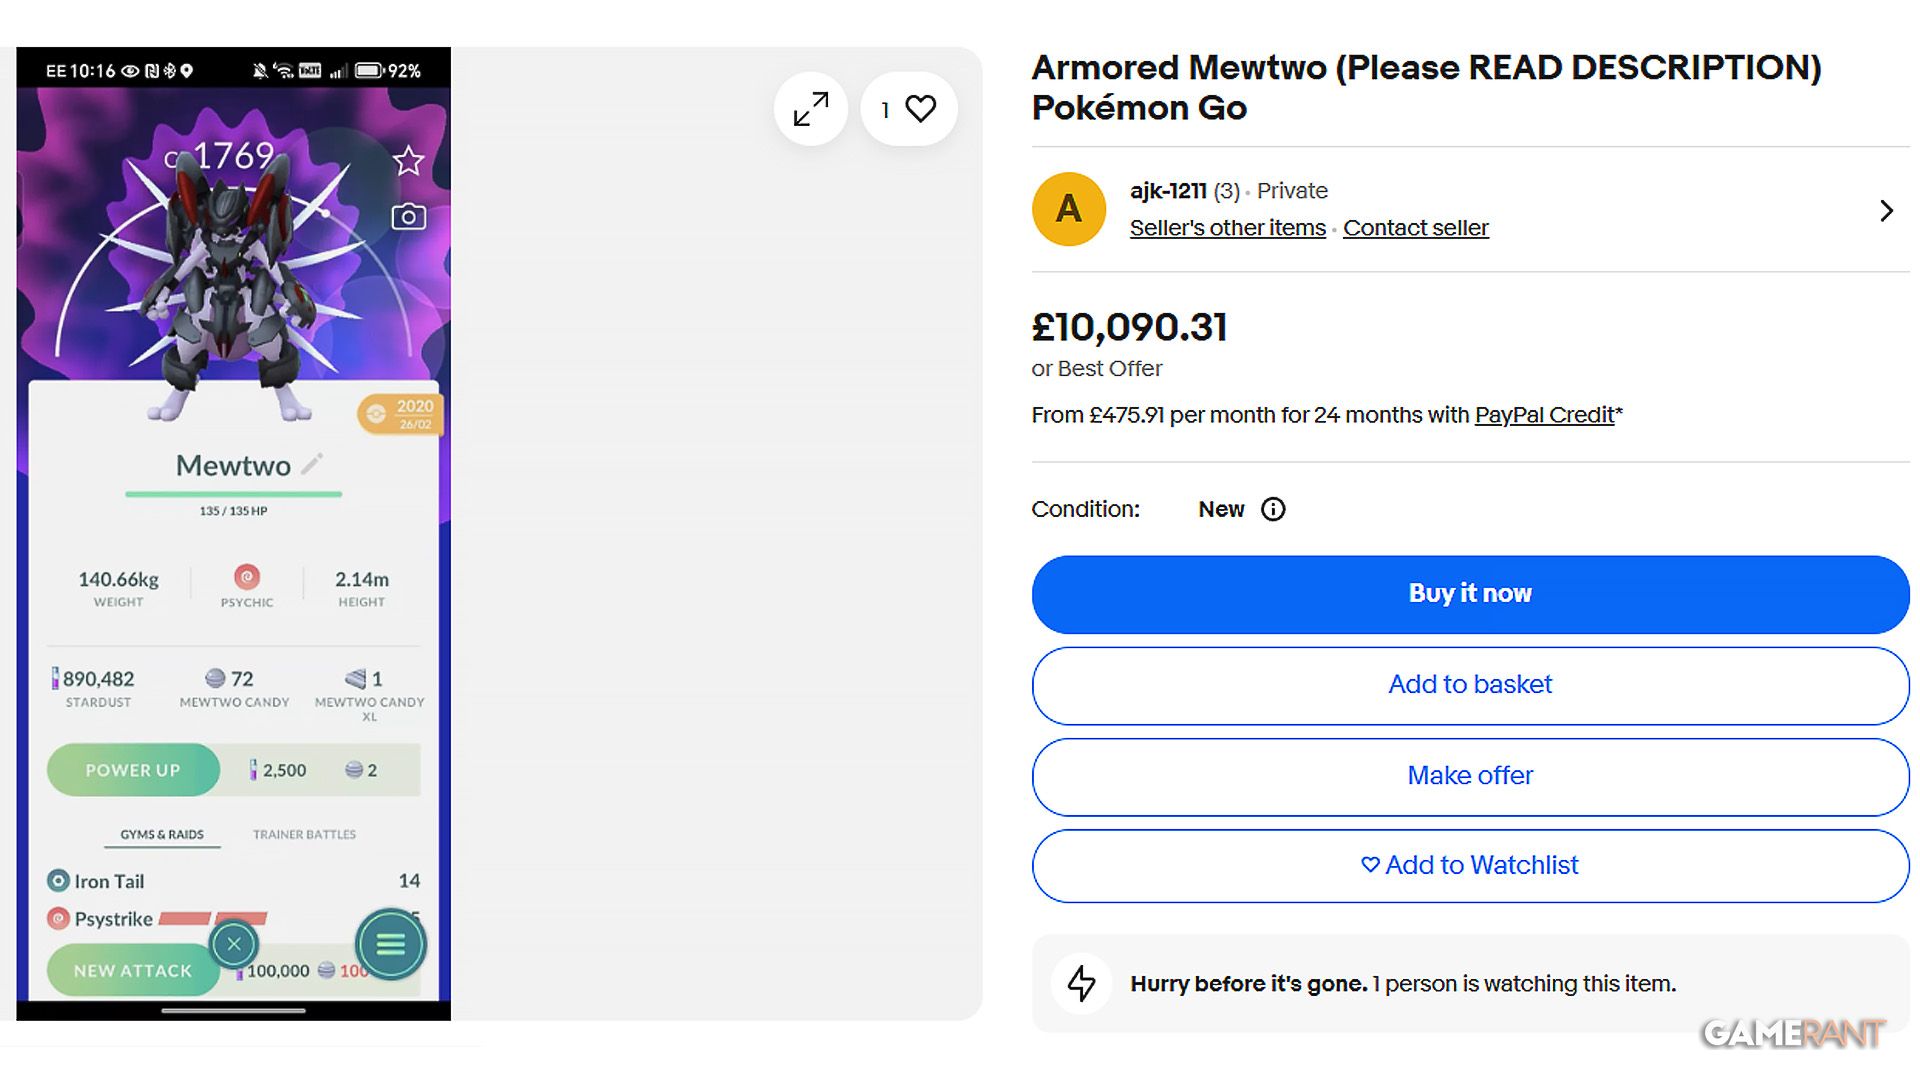Toggle Add to Watchlist button
Viewport: 1920px width, 1080px height.
(1470, 865)
